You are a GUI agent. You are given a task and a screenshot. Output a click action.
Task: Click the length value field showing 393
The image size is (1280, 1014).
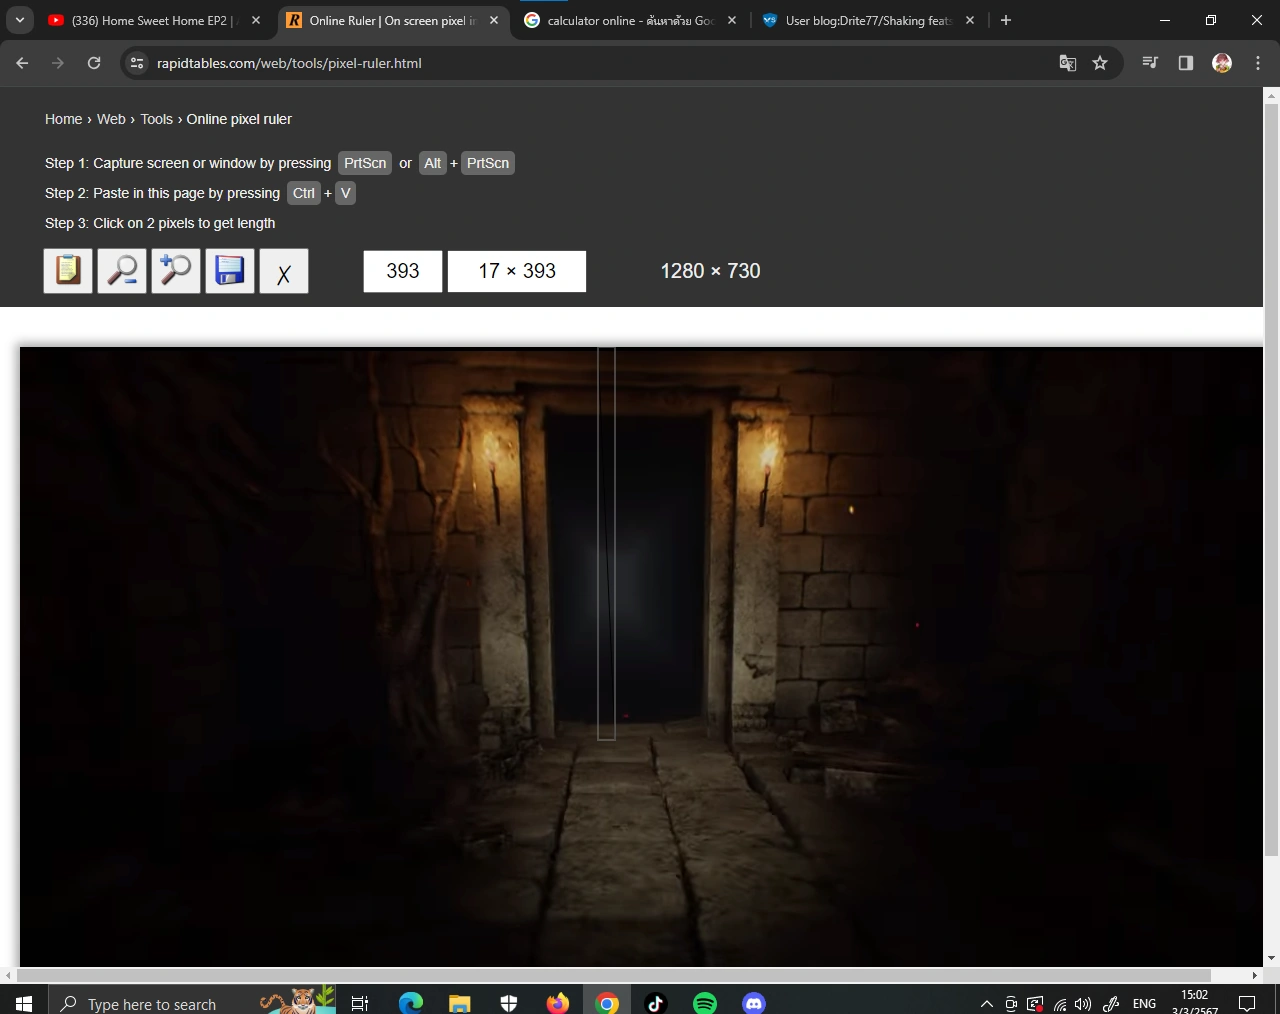click(403, 271)
